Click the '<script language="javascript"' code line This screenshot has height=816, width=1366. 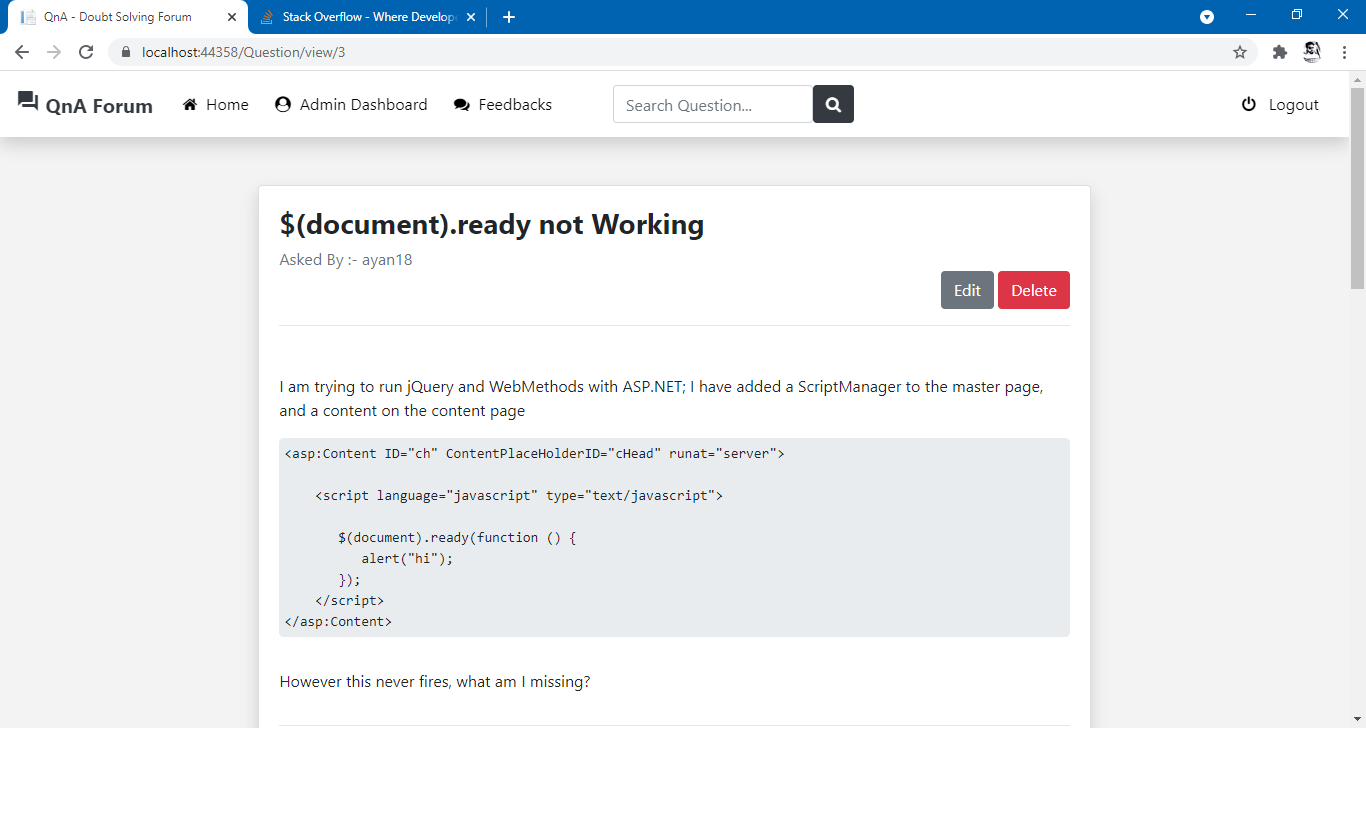point(519,496)
